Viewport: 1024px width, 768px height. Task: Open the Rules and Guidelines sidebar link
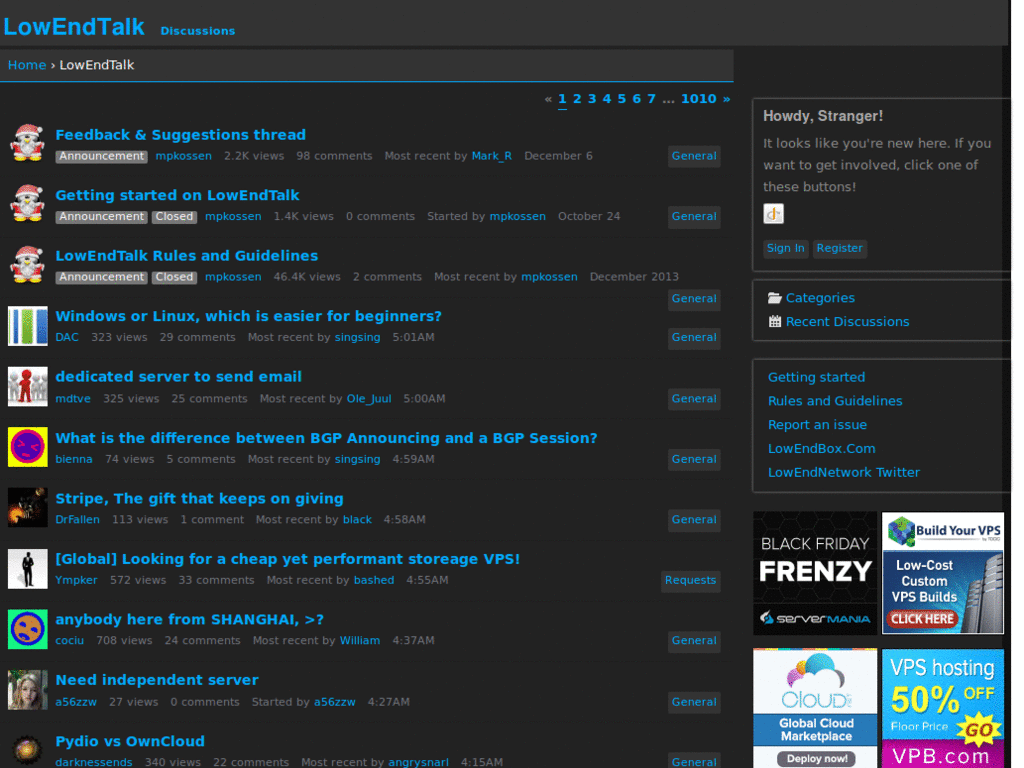click(835, 401)
